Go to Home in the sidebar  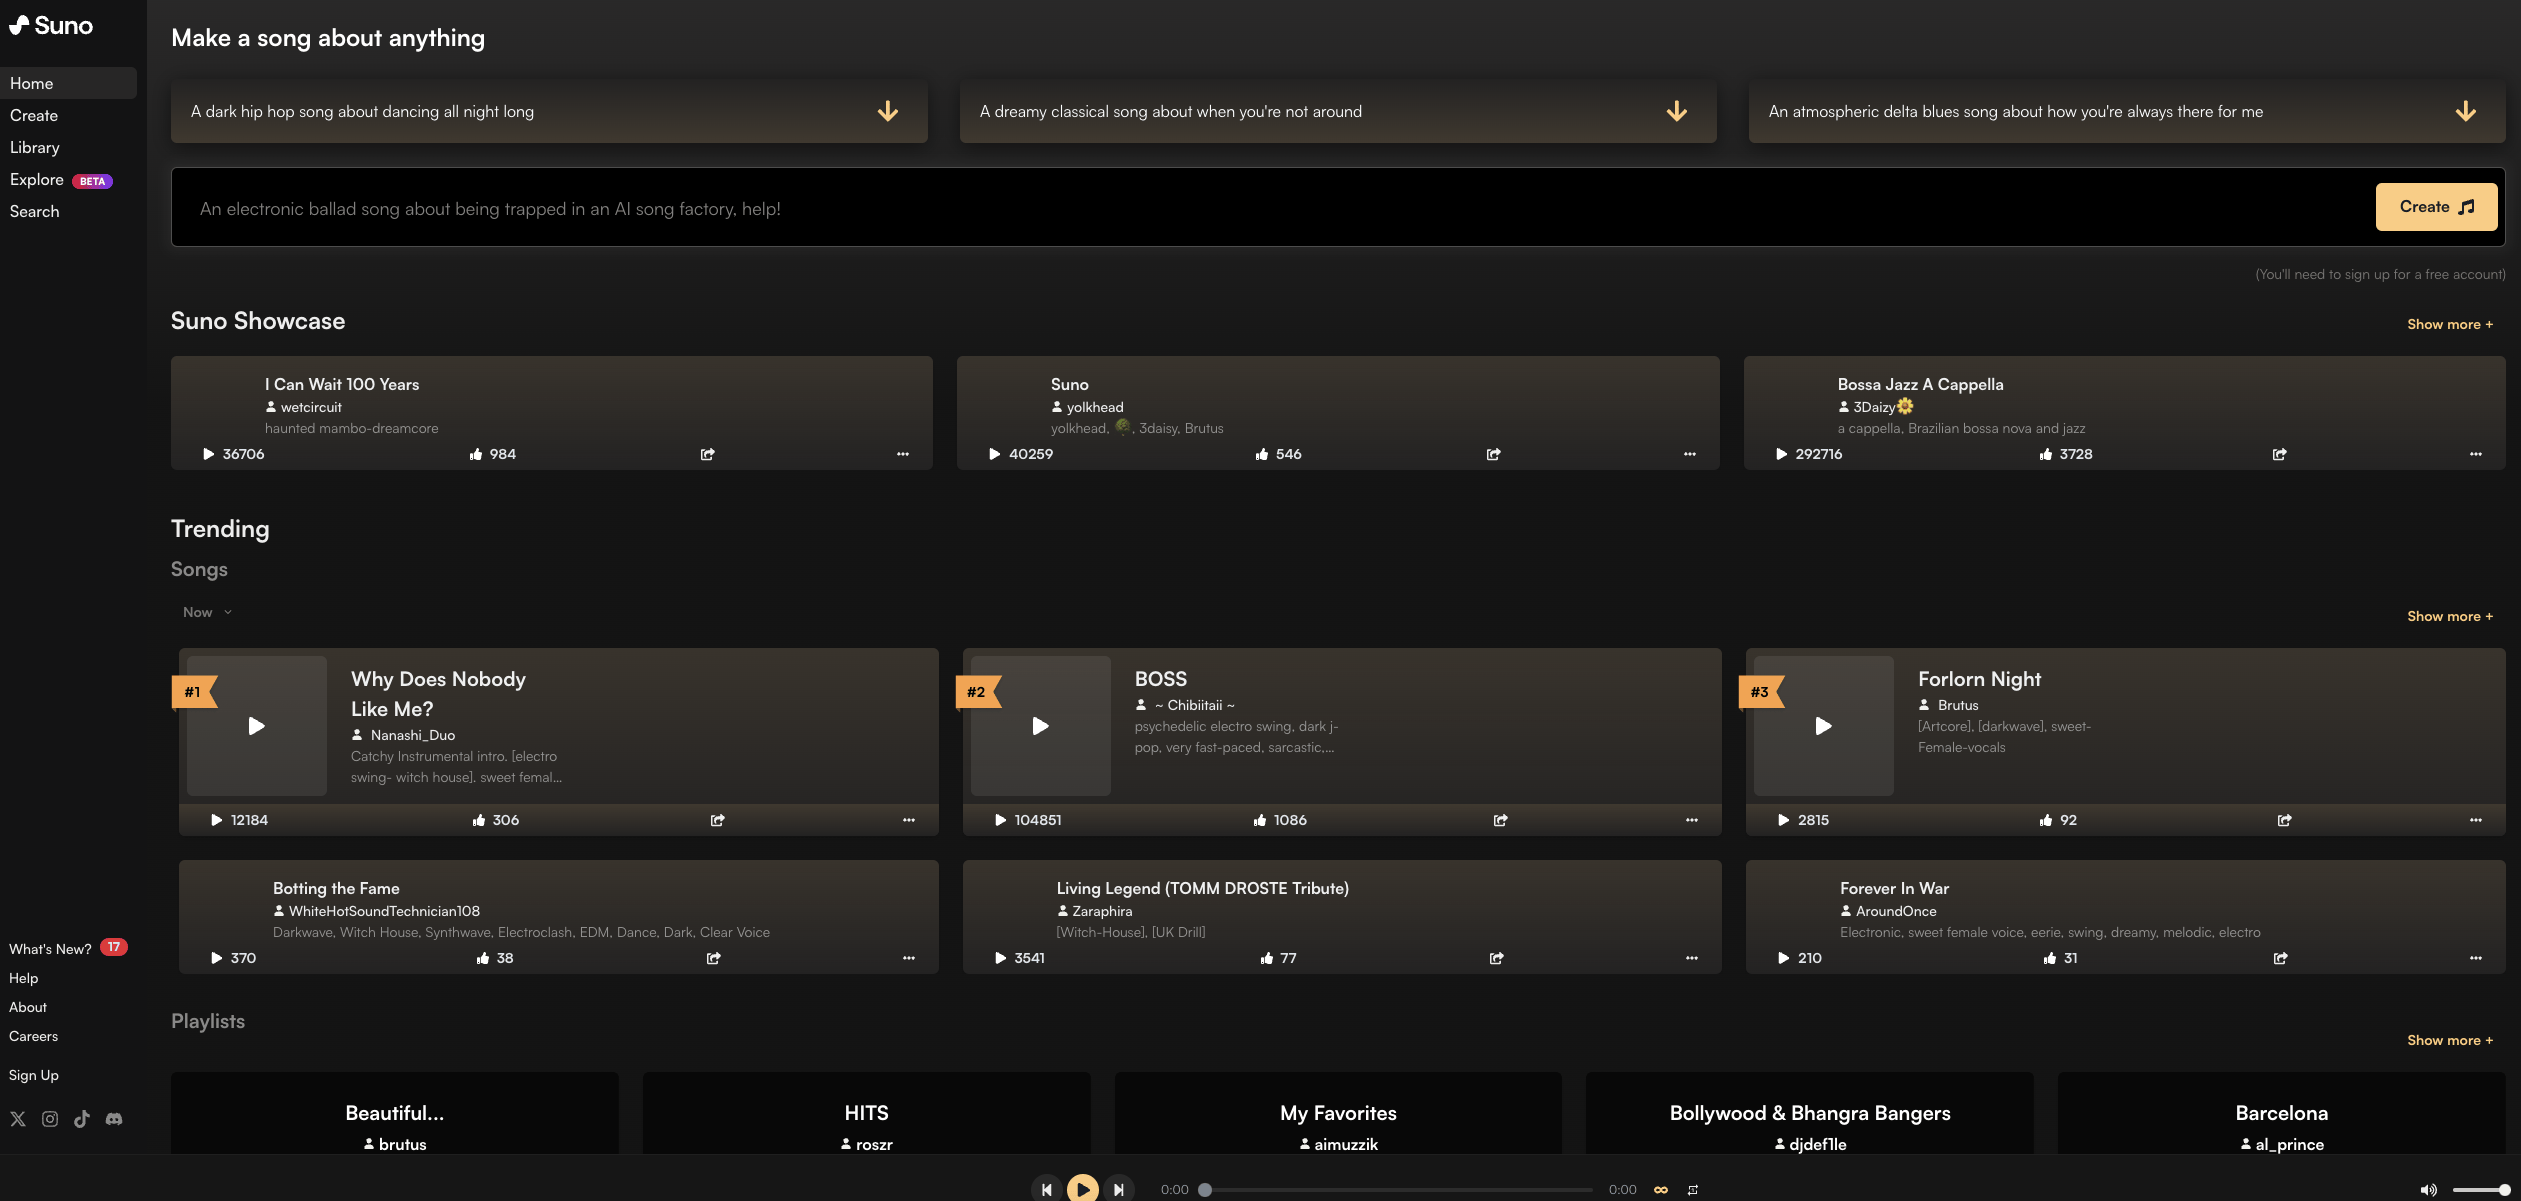point(69,83)
